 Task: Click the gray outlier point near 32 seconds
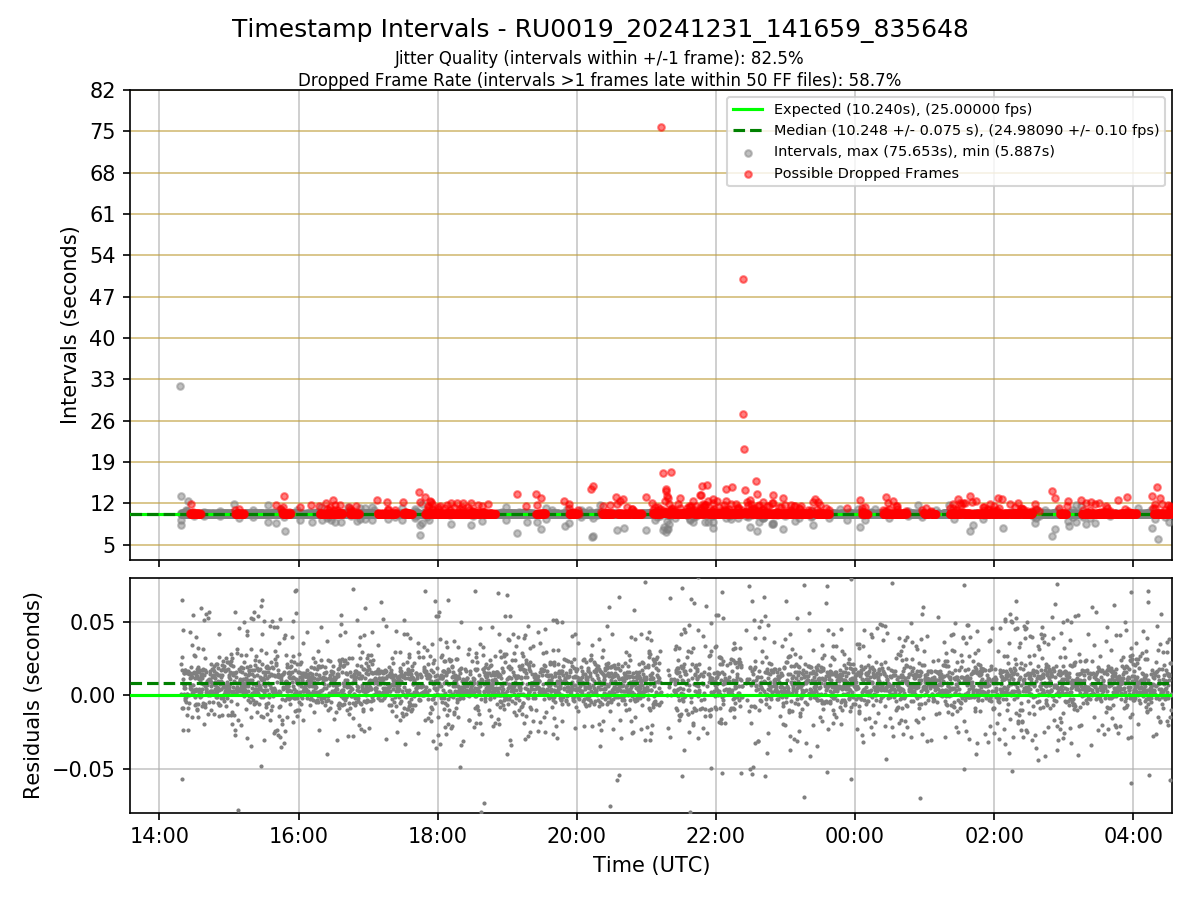[180, 386]
